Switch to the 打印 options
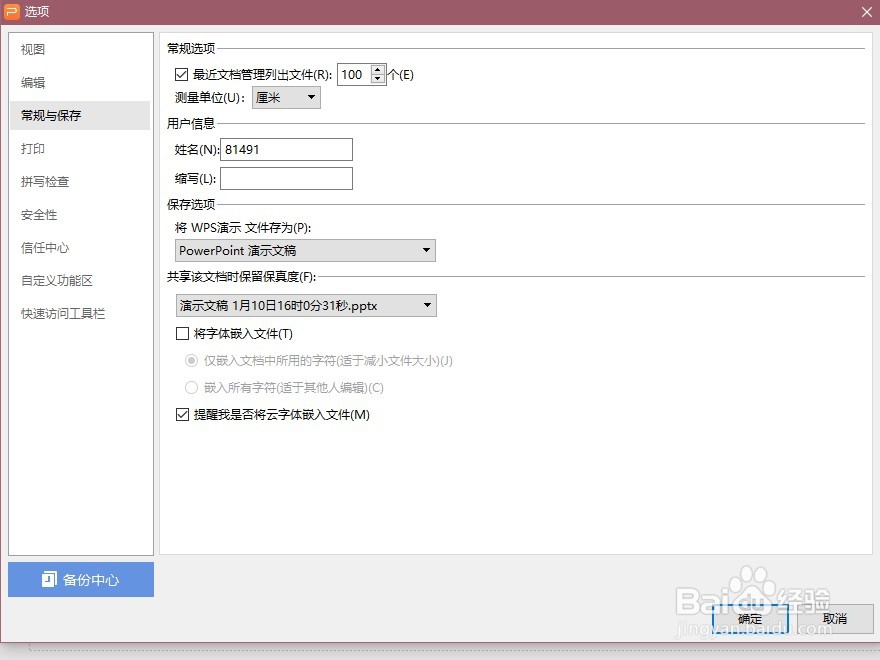This screenshot has width=880, height=660. point(80,149)
